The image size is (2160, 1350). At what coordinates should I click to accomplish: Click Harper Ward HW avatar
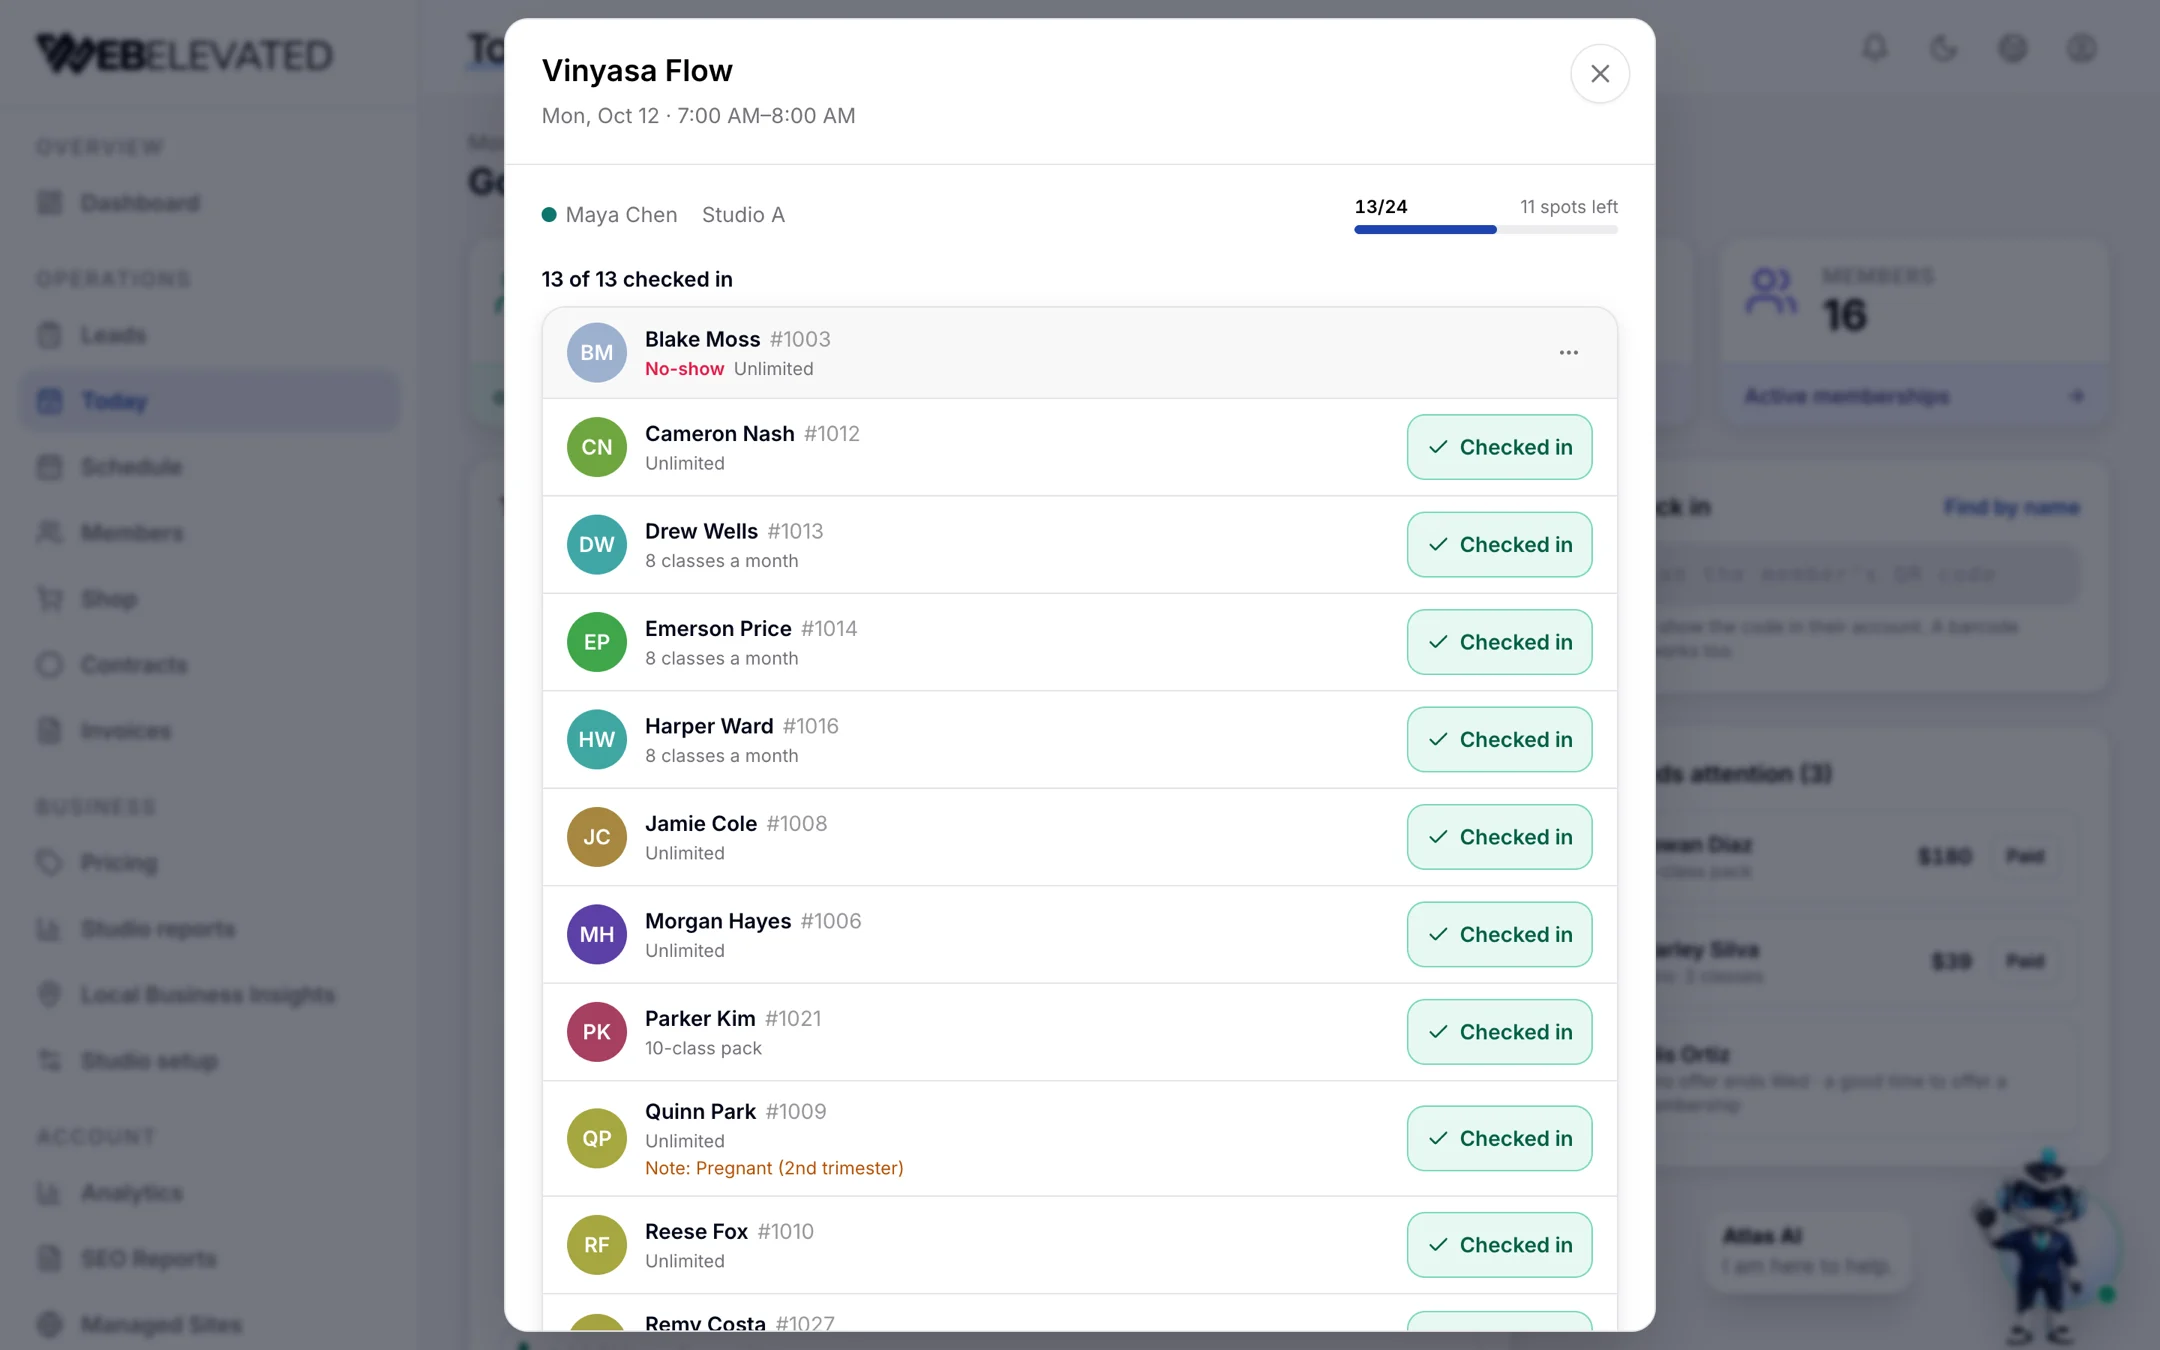[x=597, y=739]
